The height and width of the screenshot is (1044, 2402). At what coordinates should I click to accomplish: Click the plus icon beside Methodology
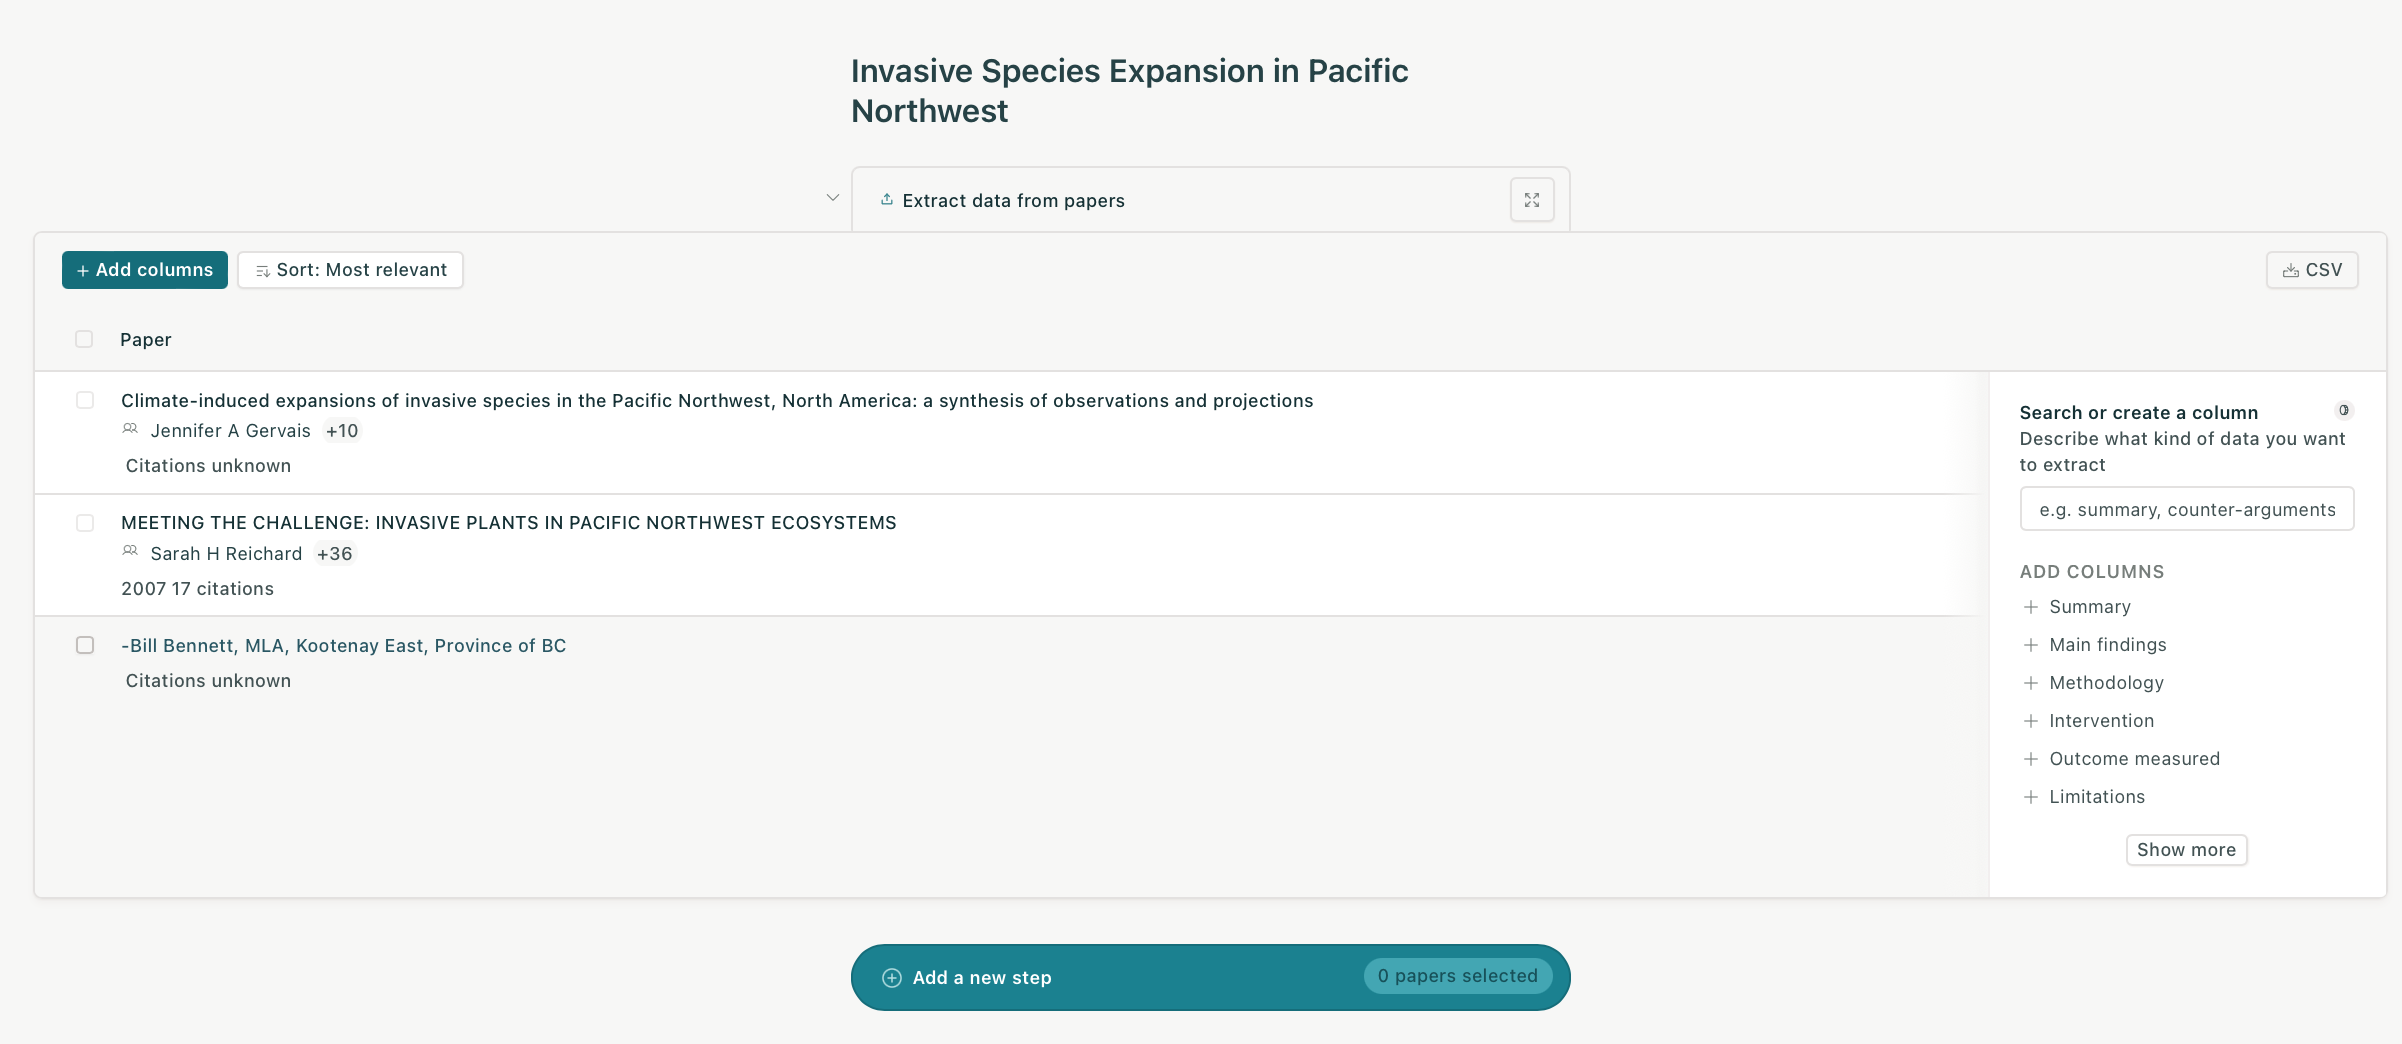(2030, 683)
